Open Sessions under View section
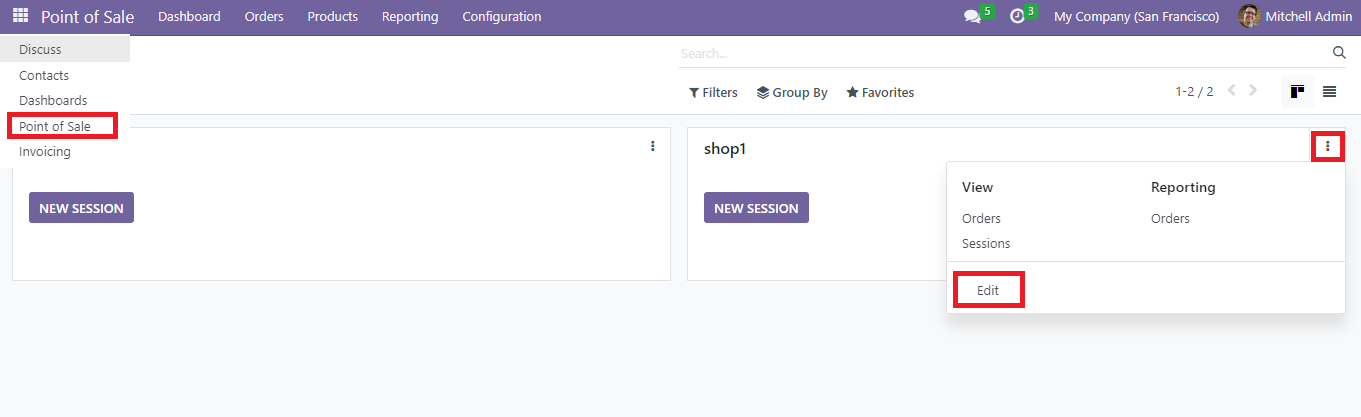 986,244
